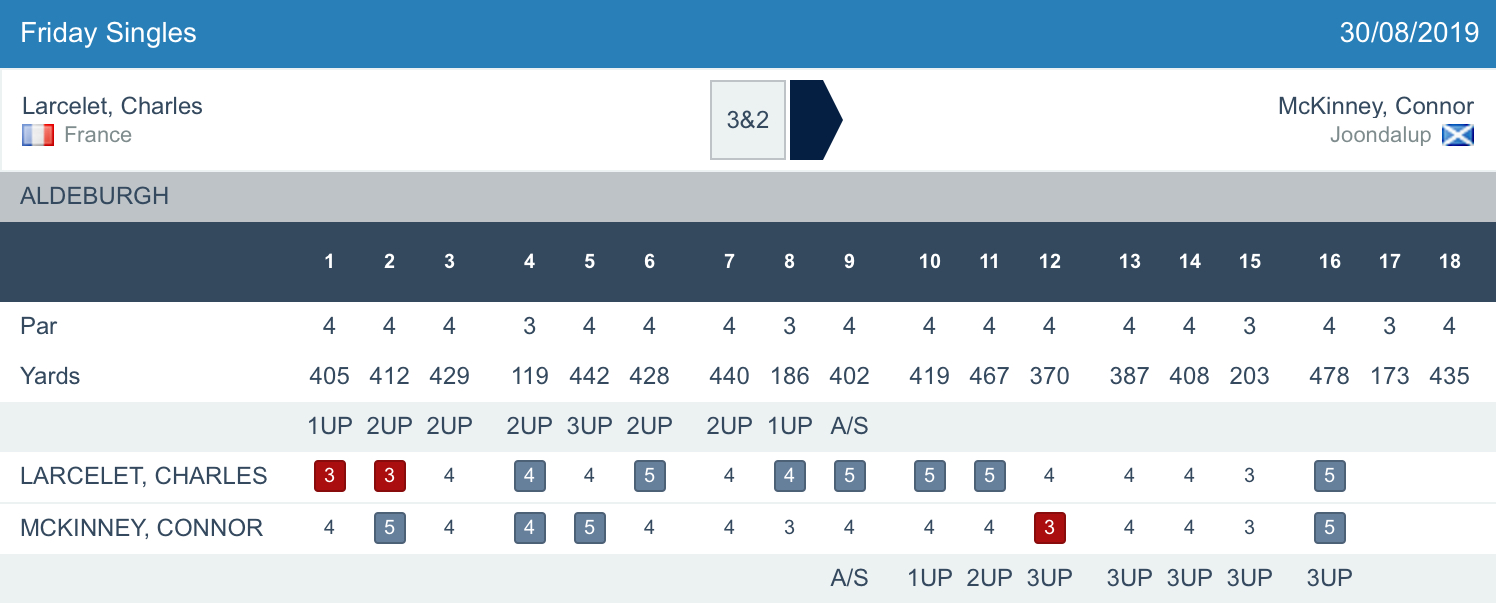The width and height of the screenshot is (1496, 603).
Task: Open player McKinney, Connor name link
Action: [x=1375, y=106]
